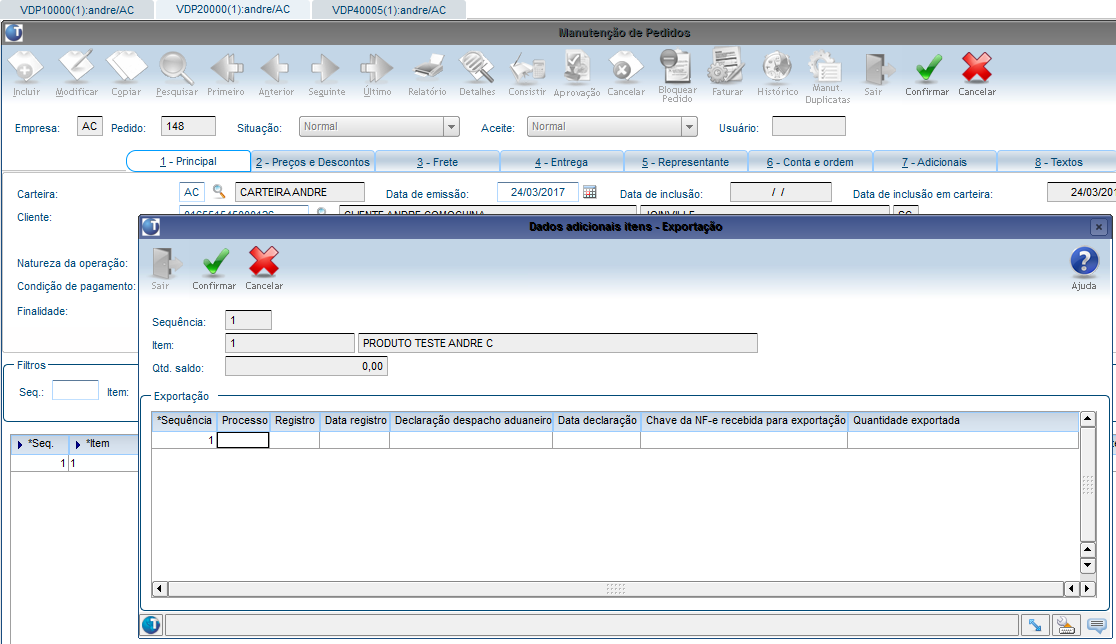Click the chat bubble status bar icon
The height and width of the screenshot is (644, 1116).
(1097, 625)
